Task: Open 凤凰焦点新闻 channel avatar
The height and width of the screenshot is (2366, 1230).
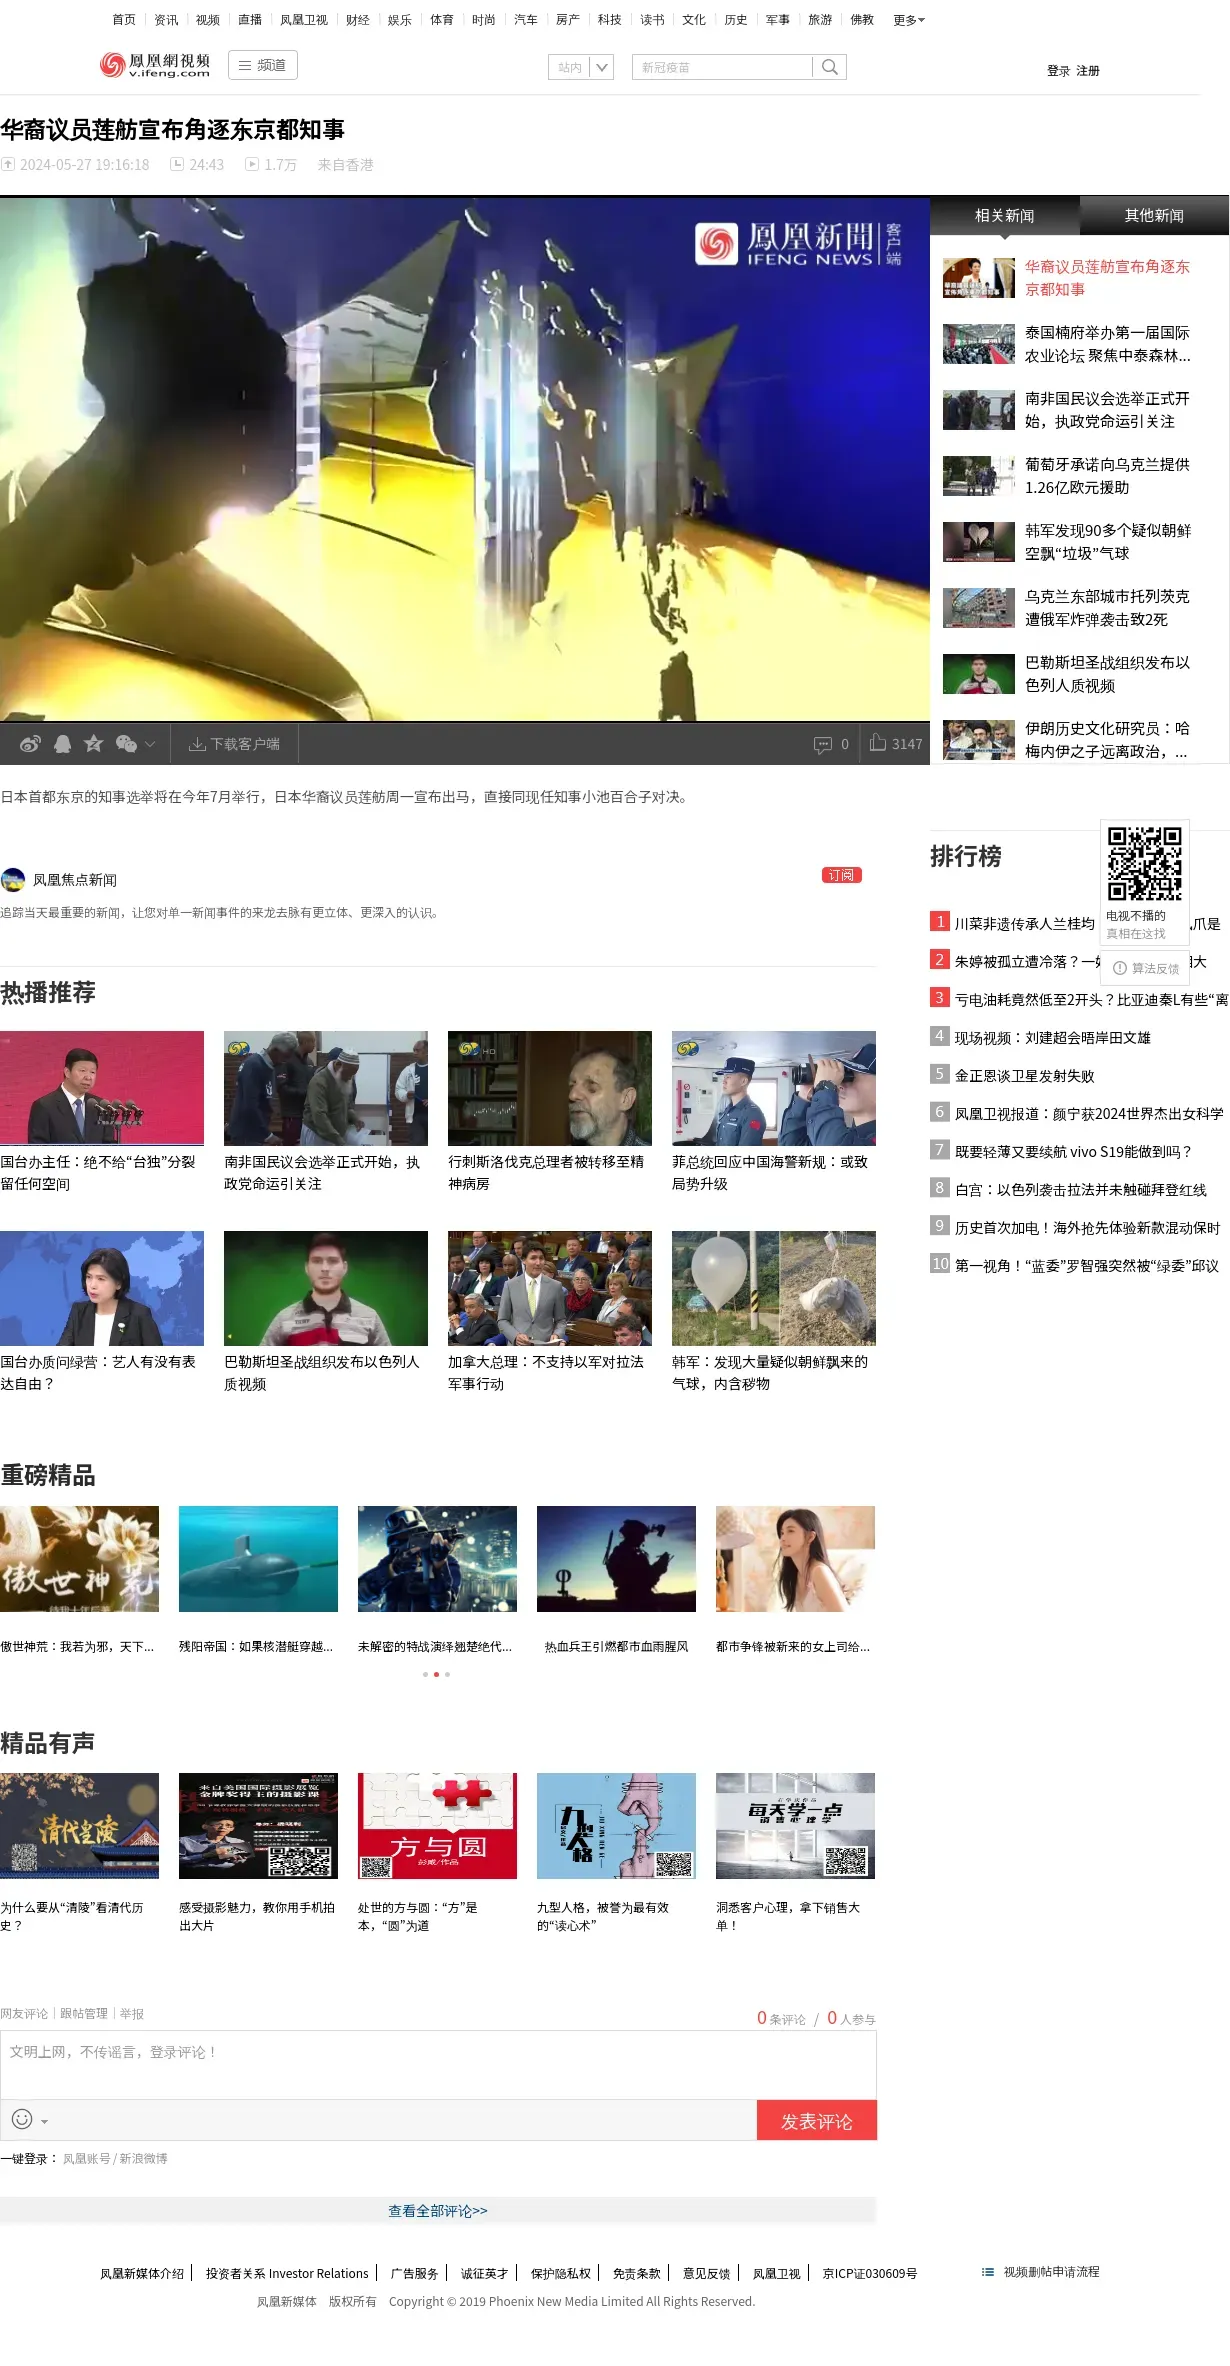Action: 13,880
